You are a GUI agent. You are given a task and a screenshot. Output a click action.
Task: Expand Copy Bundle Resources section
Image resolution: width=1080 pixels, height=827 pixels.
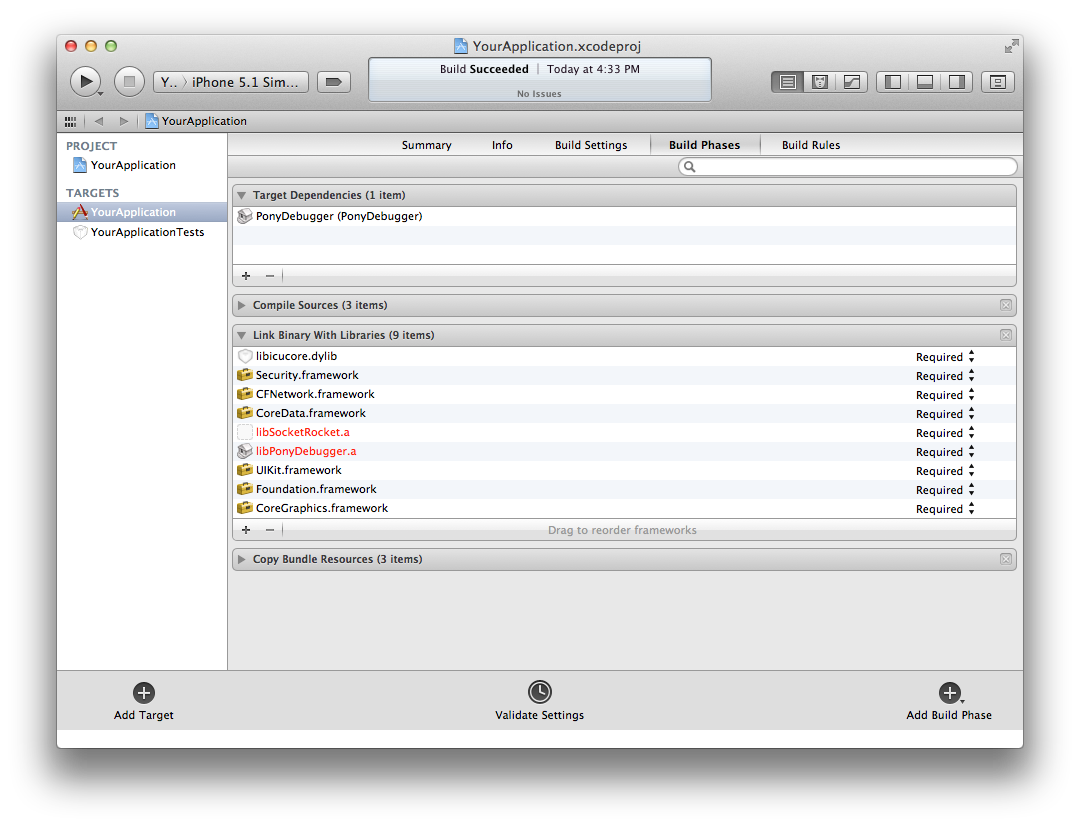pos(242,559)
